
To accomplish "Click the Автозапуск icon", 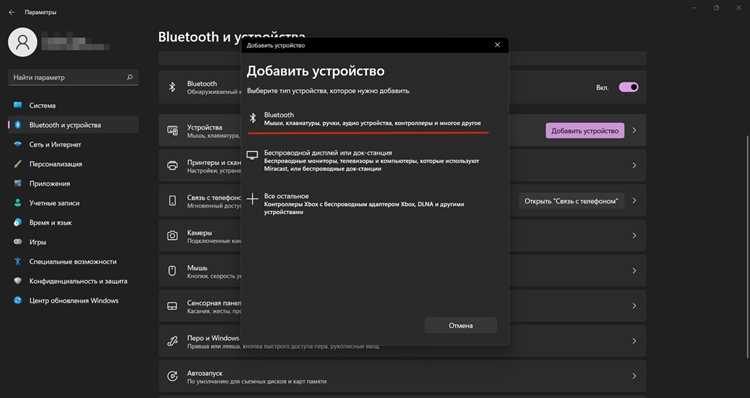I will (x=172, y=376).
